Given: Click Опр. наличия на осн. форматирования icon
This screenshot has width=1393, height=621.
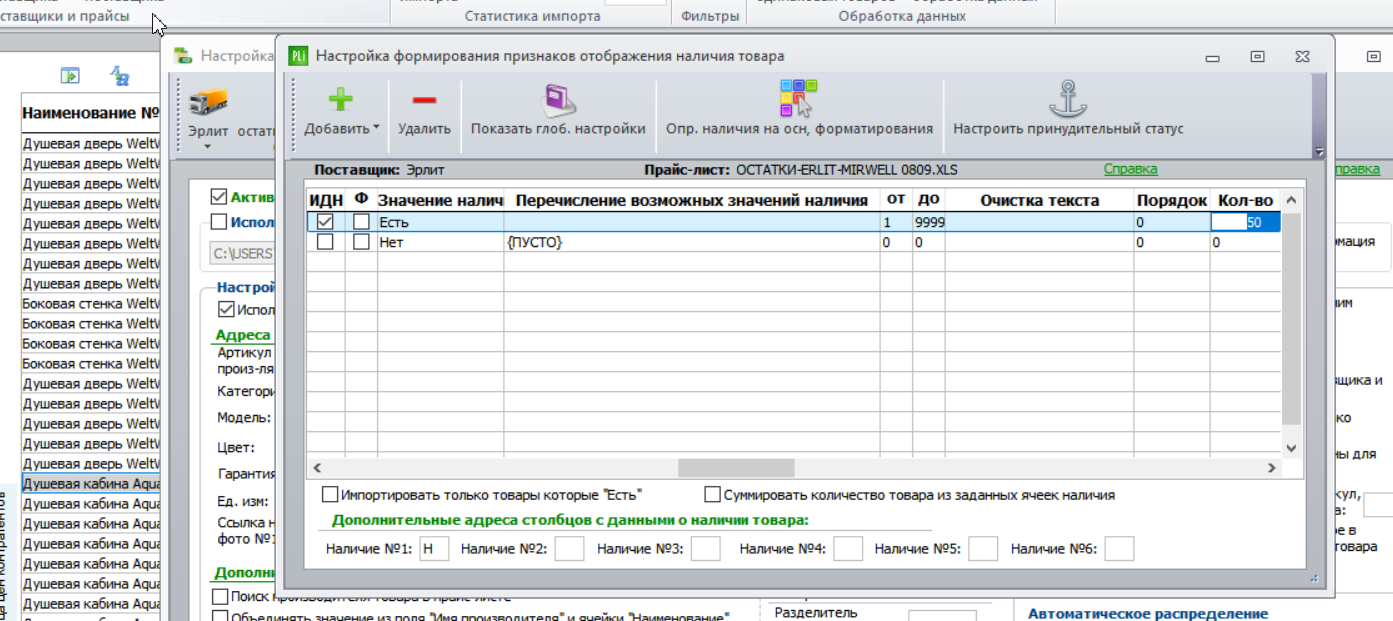Looking at the screenshot, I should (x=798, y=98).
